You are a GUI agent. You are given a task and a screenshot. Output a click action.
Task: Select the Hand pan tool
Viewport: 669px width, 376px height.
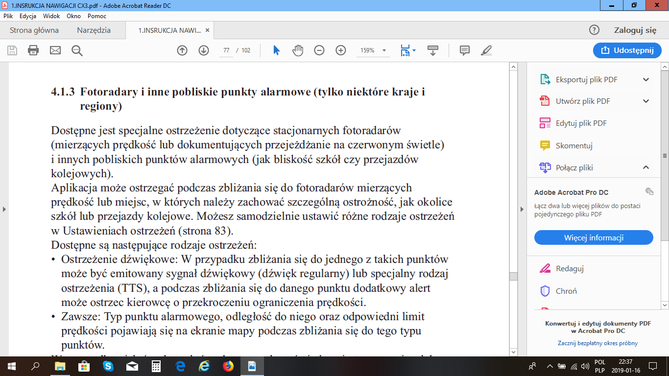(x=297, y=50)
